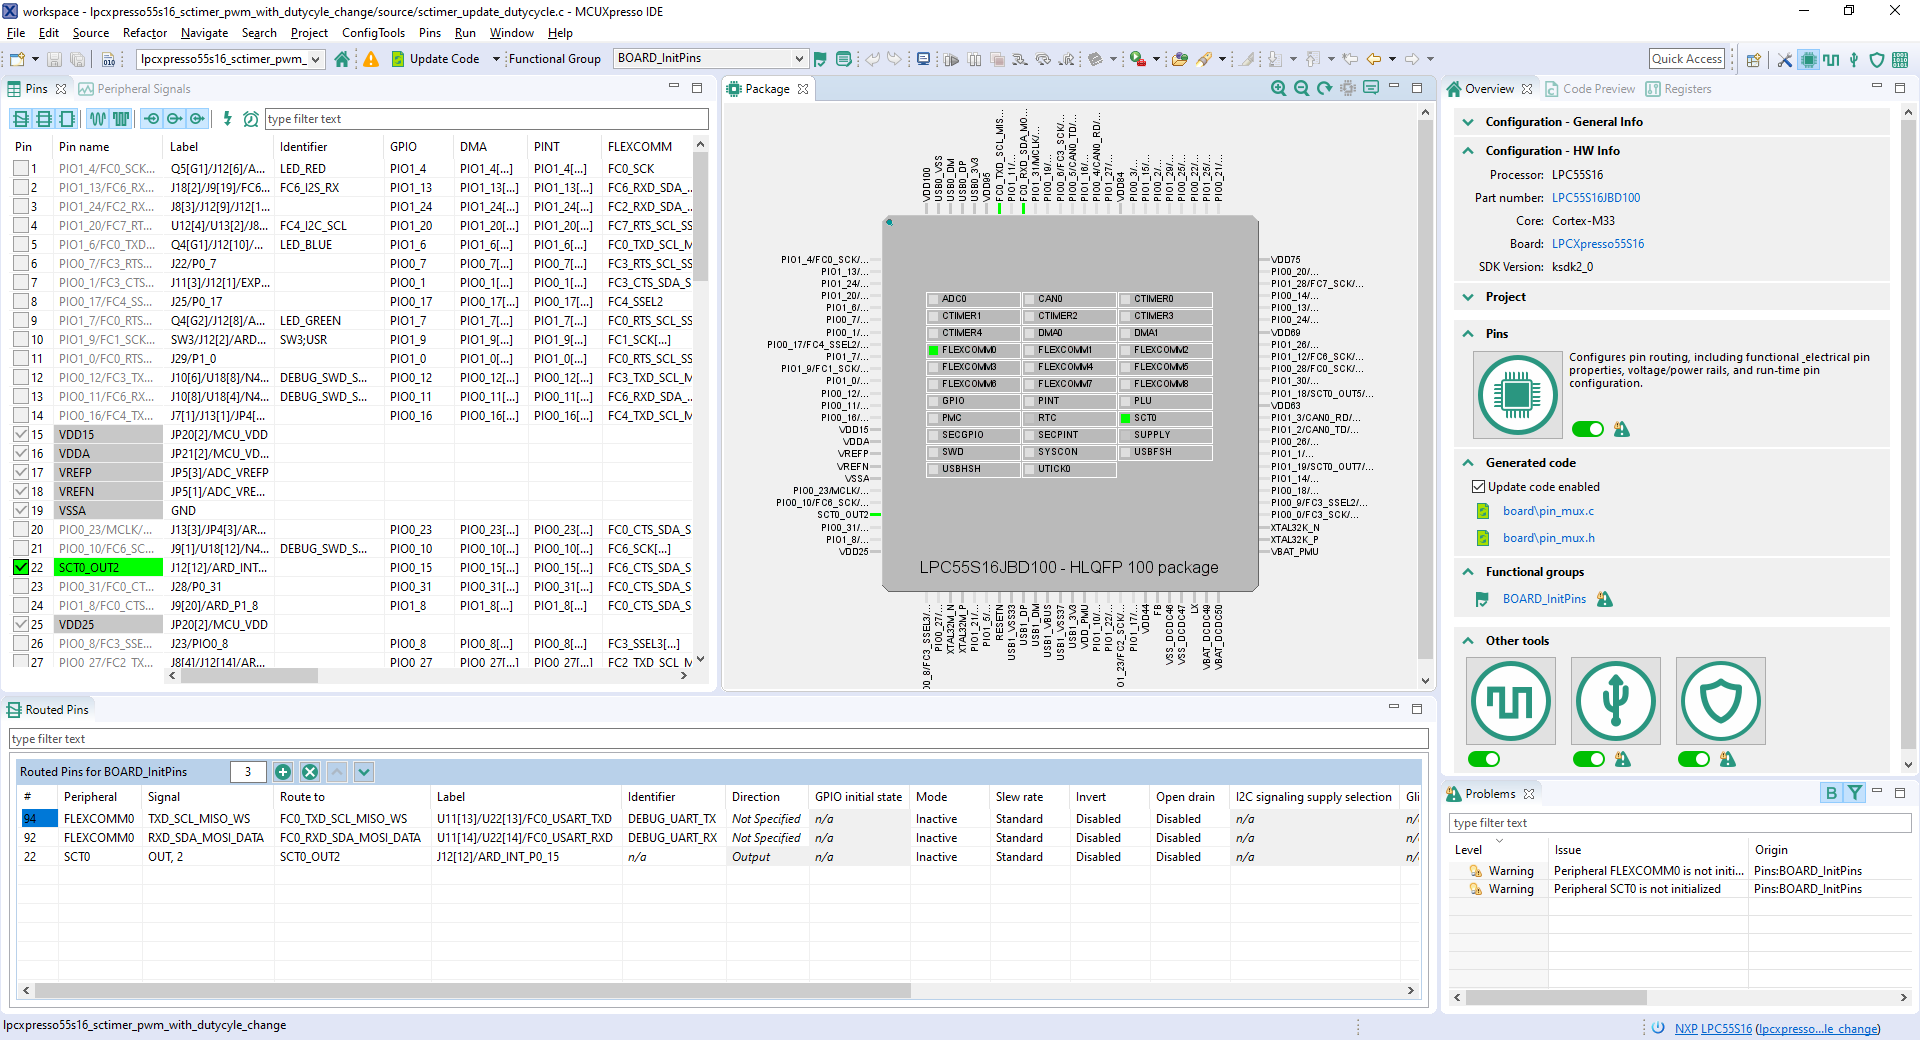Toggle the Pins tool enable switch
This screenshot has width=1920, height=1040.
click(x=1587, y=429)
